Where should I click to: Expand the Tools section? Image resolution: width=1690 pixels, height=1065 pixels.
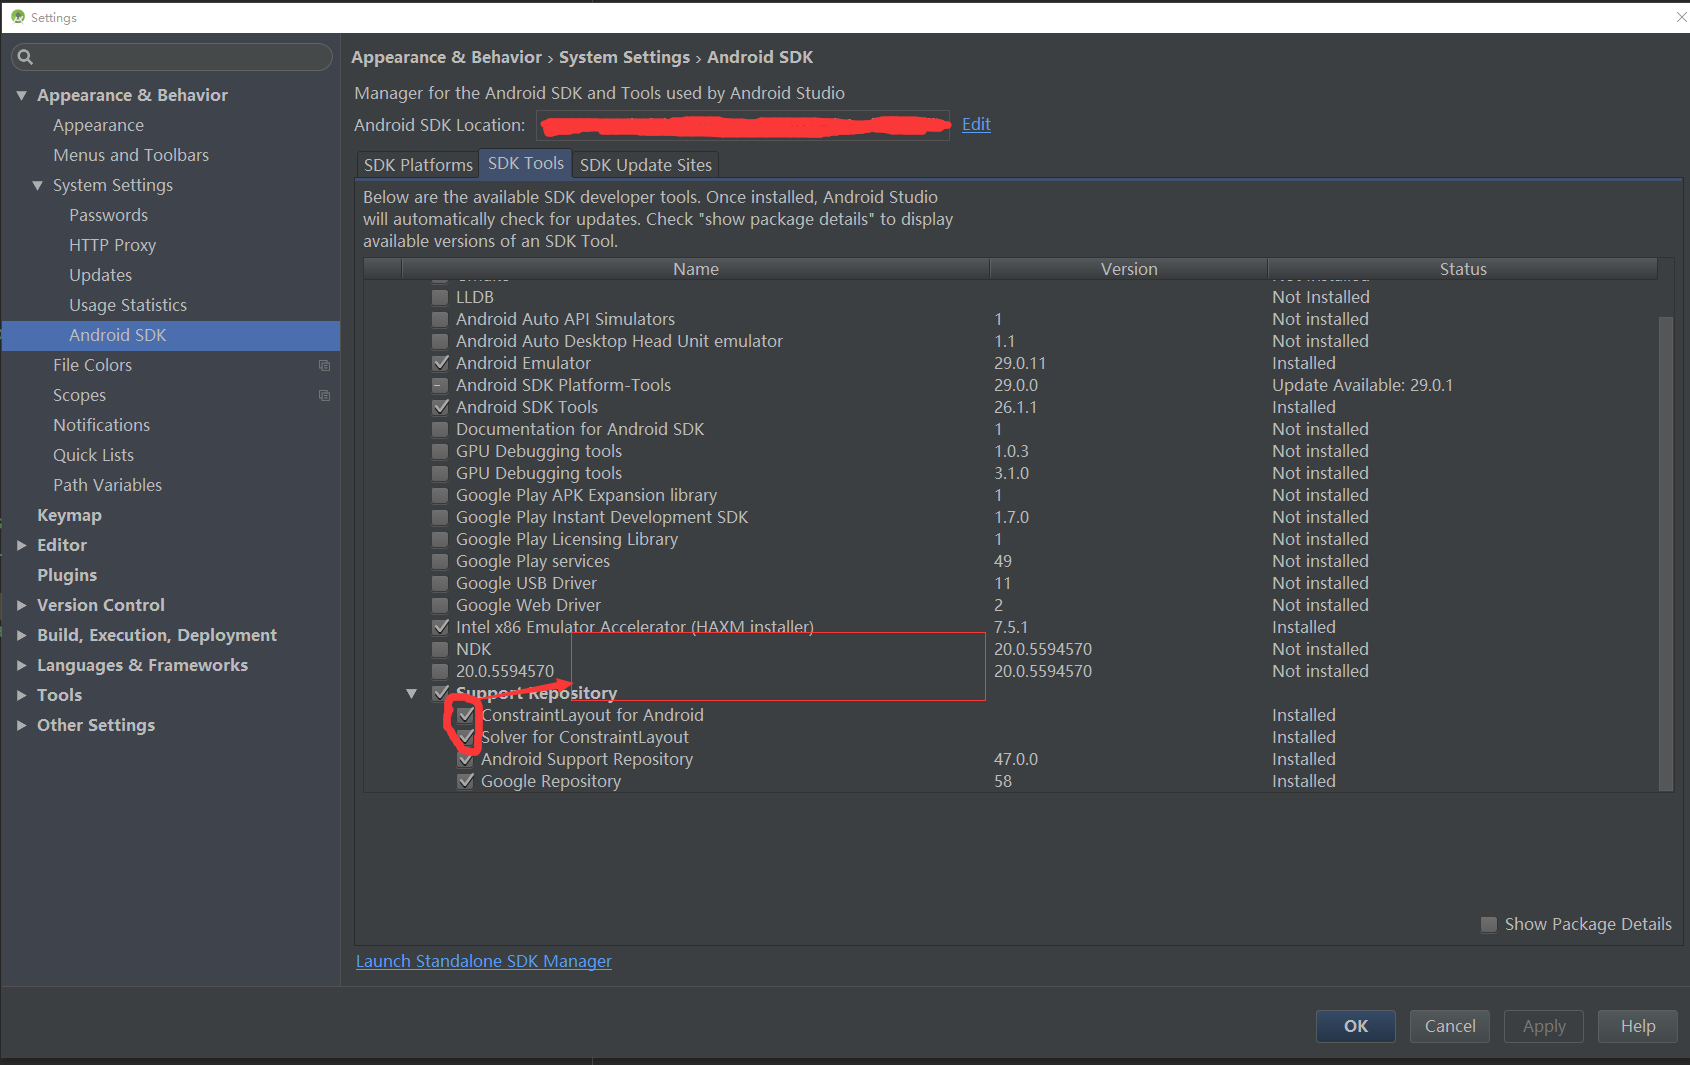point(21,695)
